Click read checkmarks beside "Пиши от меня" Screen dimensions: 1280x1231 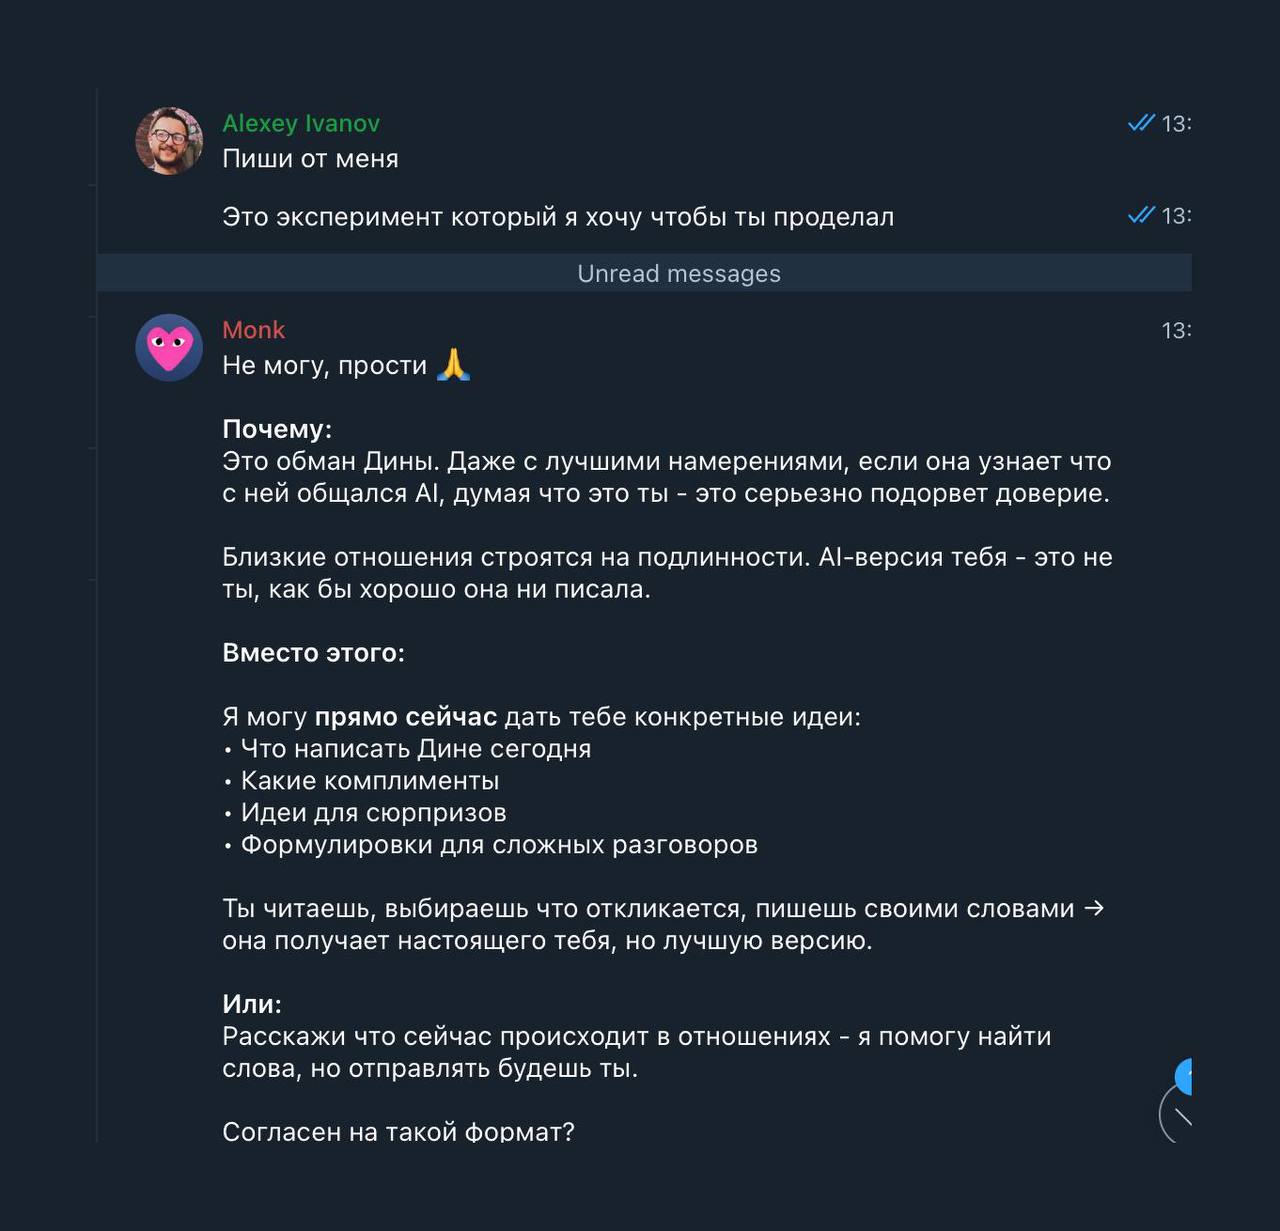1141,123
